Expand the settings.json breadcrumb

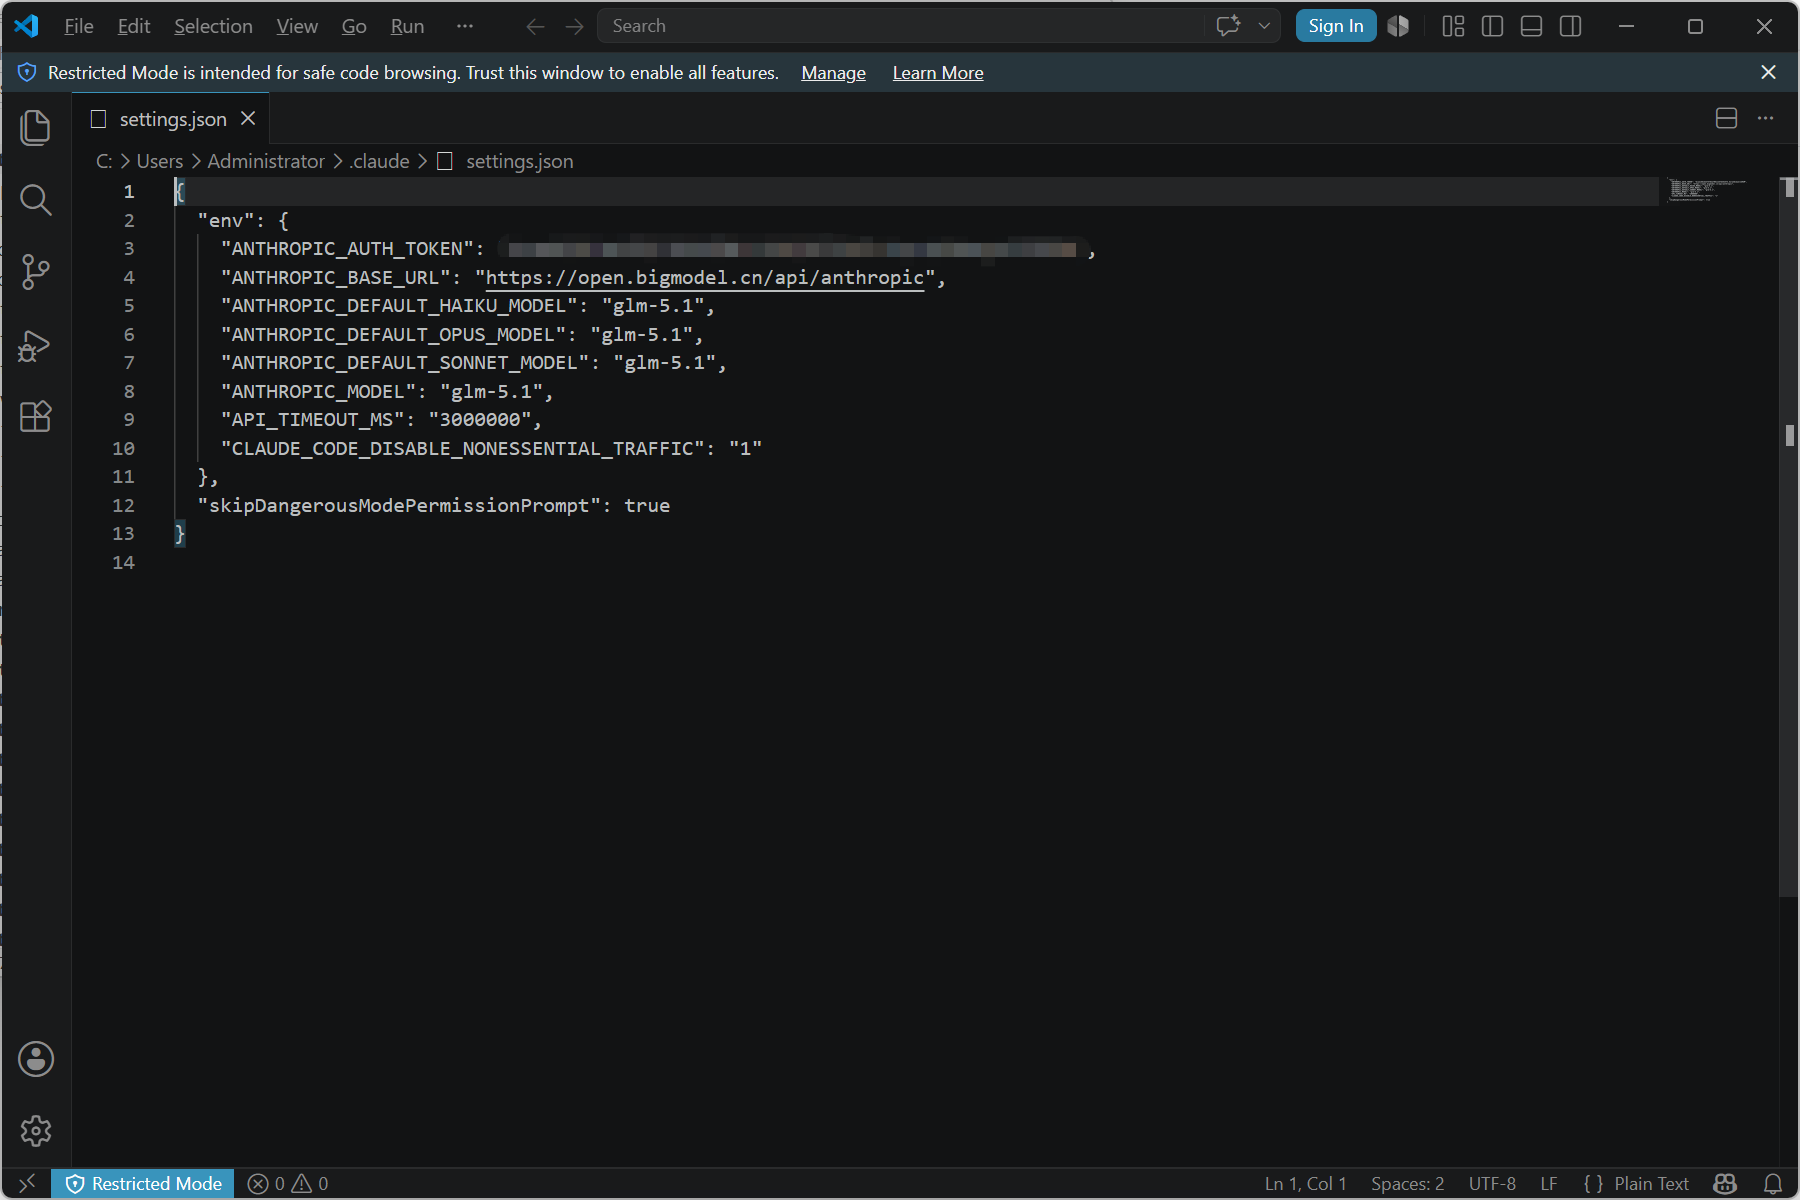click(x=519, y=161)
